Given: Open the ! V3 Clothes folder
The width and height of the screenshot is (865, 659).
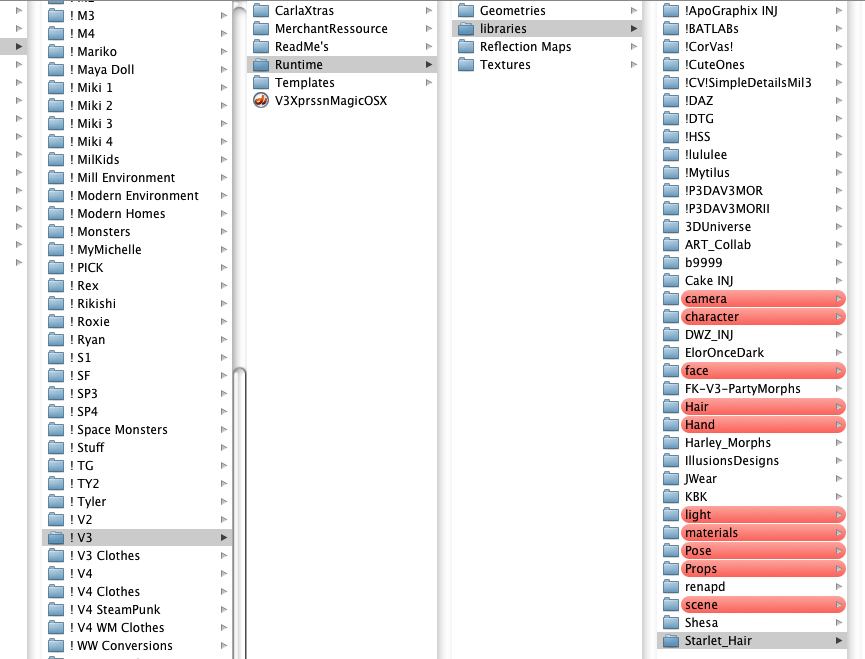Looking at the screenshot, I should [137, 556].
